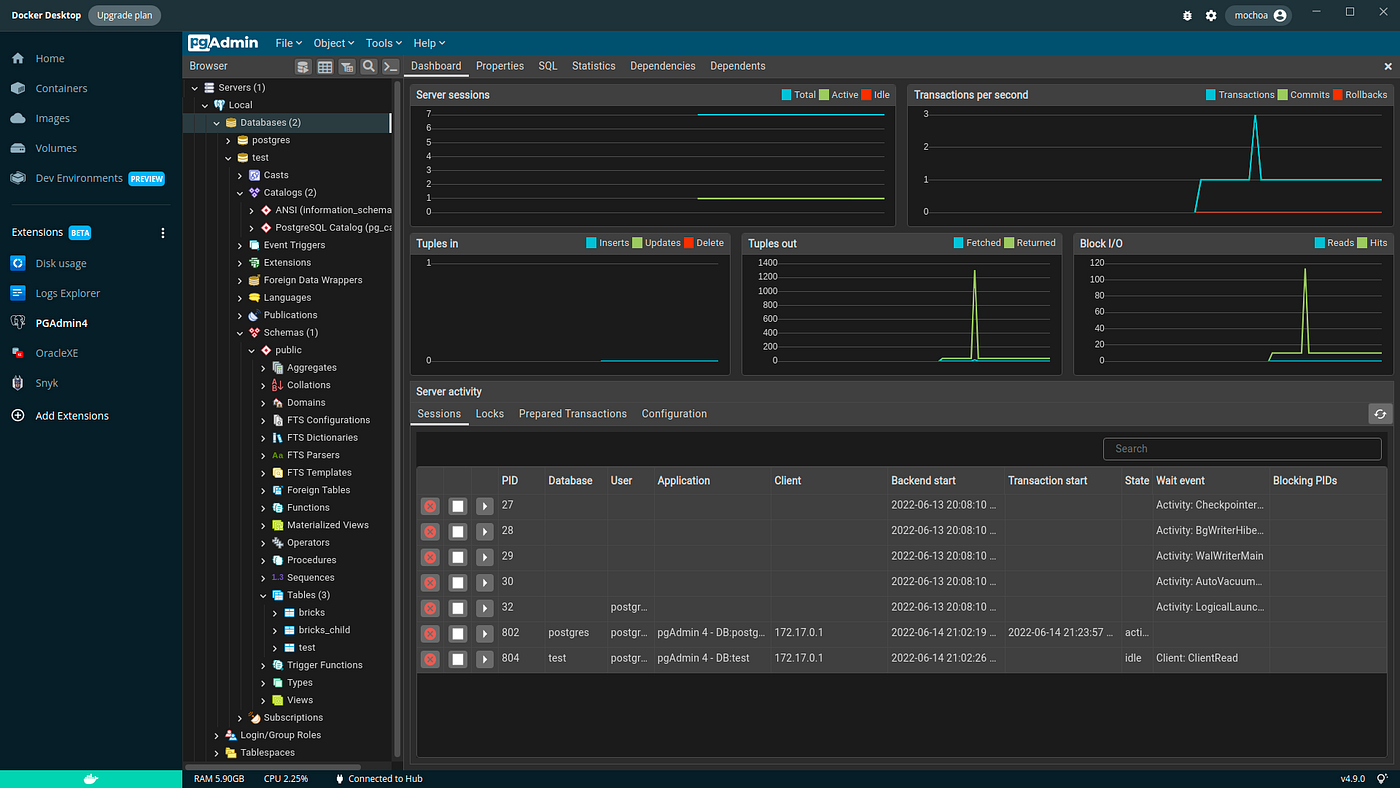This screenshot has height=788, width=1400.
Task: Open the Query Tool from the Browser toolbar
Action: 303,66
